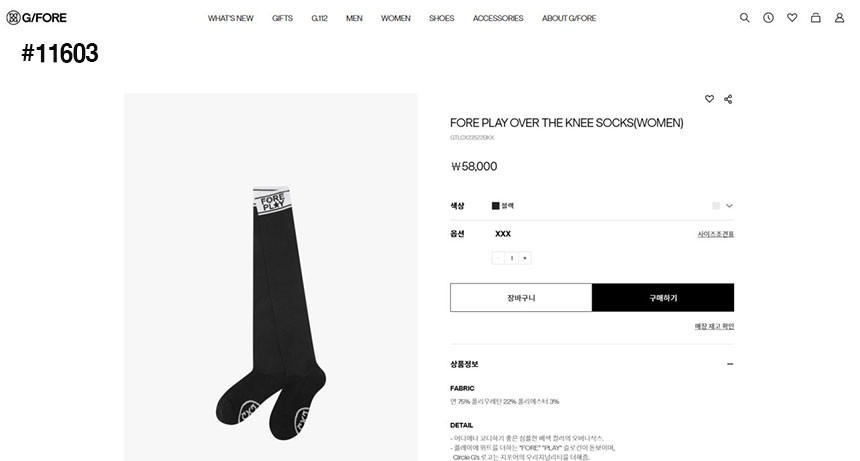Screen dimensions: 860x461
Task: Open the shopping bag icon
Action: [x=816, y=18]
